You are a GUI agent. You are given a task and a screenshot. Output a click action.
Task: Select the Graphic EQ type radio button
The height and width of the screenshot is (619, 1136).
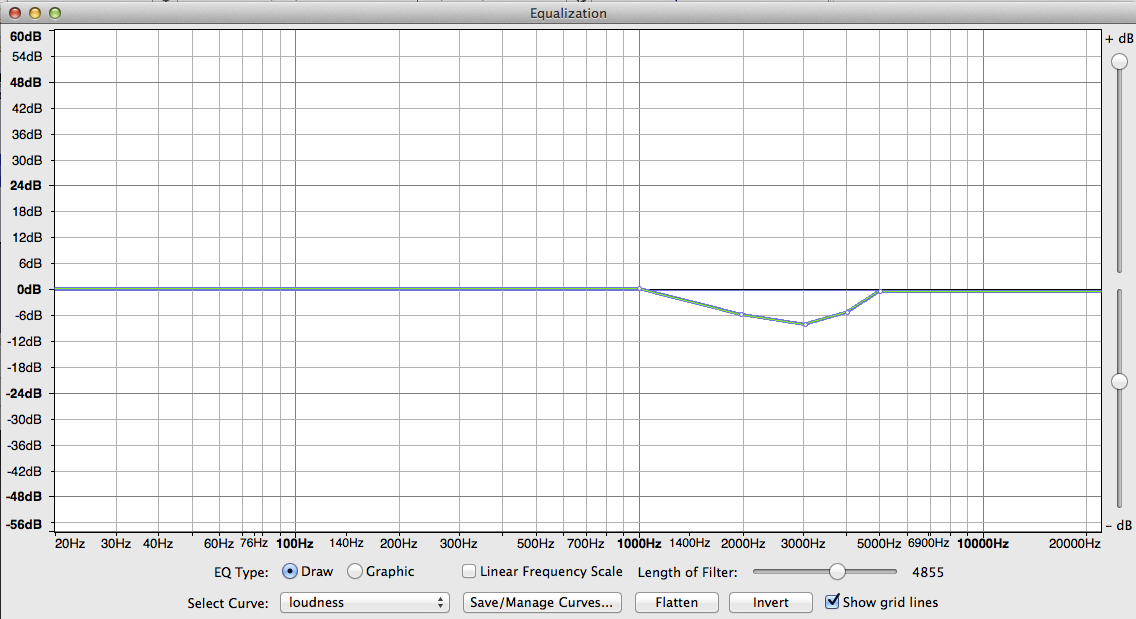[x=354, y=571]
